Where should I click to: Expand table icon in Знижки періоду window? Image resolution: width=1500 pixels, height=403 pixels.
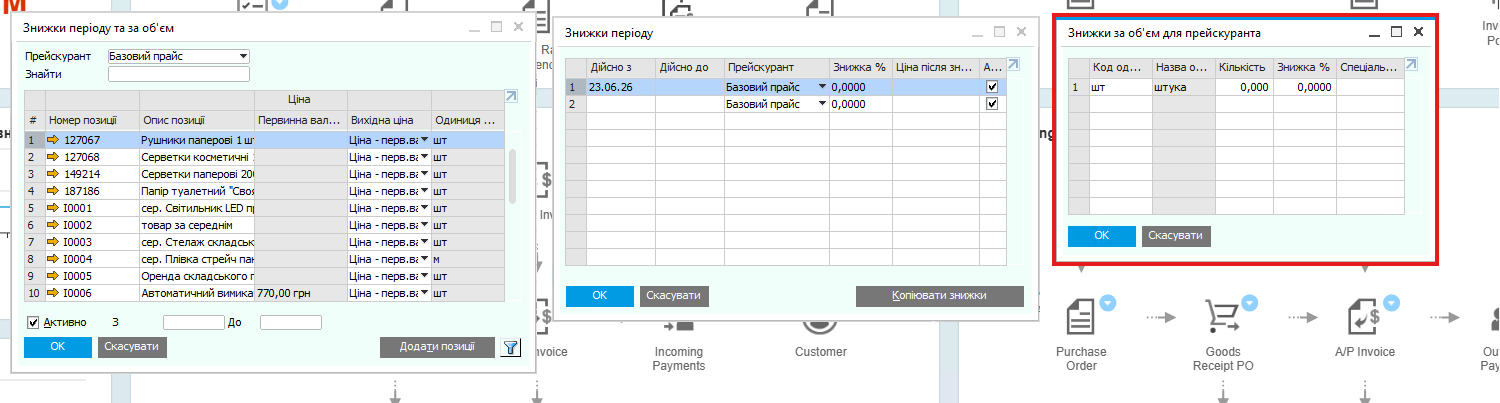coord(1013,65)
